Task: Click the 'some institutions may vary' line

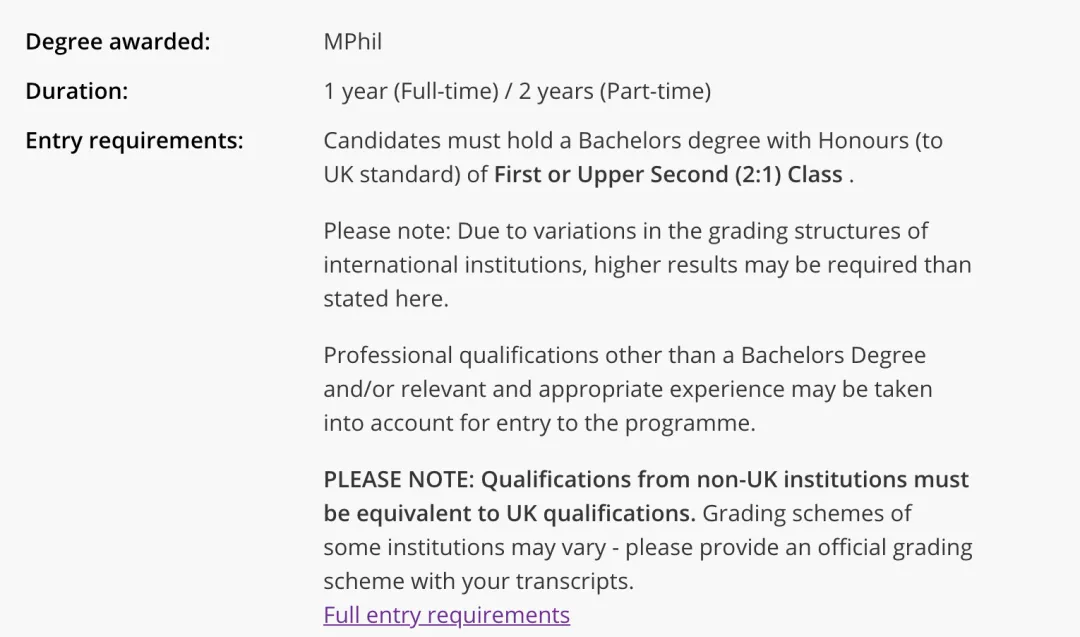Action: pos(647,547)
